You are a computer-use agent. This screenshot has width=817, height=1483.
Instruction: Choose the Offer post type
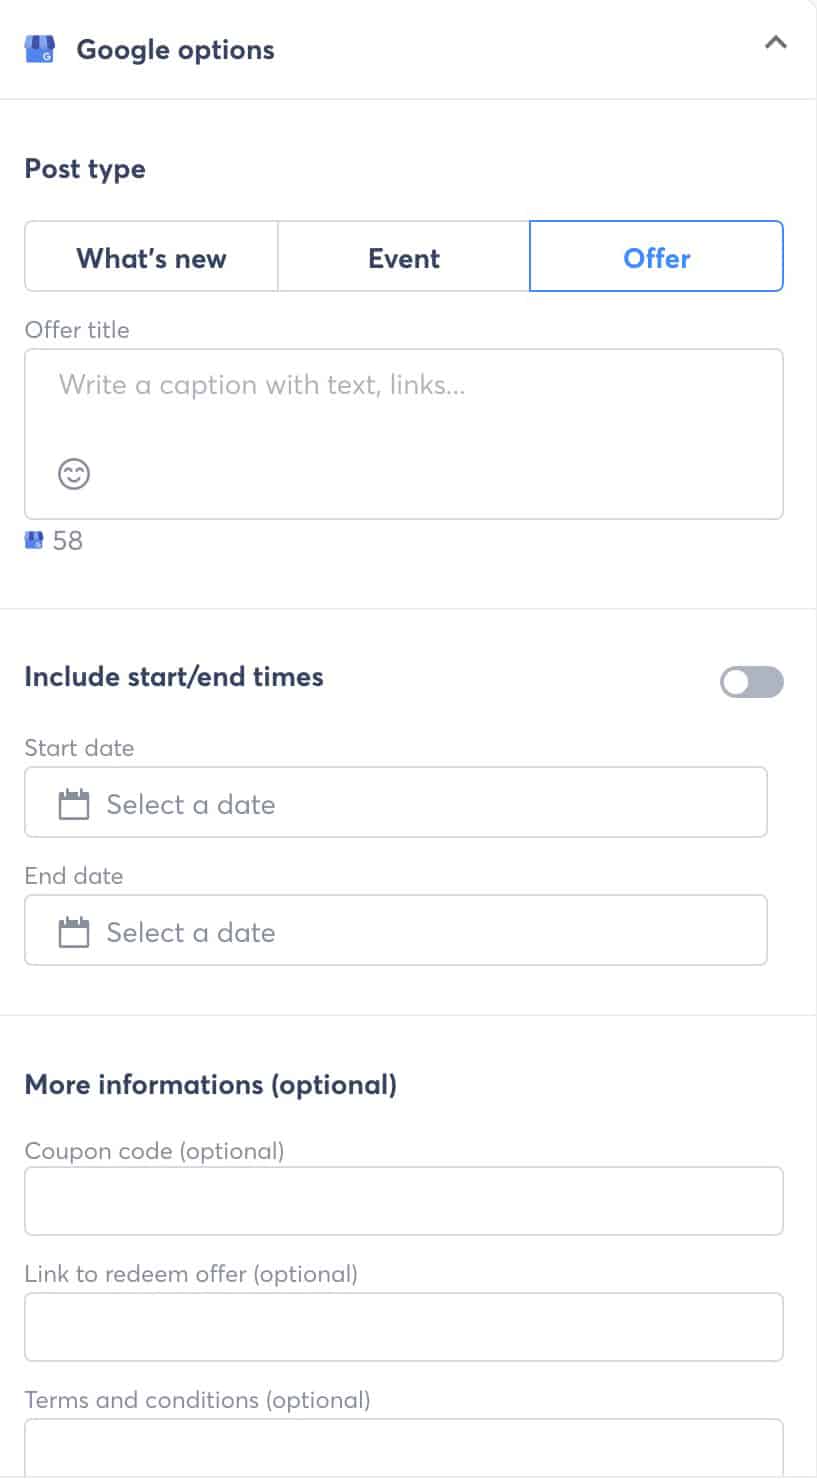click(656, 258)
